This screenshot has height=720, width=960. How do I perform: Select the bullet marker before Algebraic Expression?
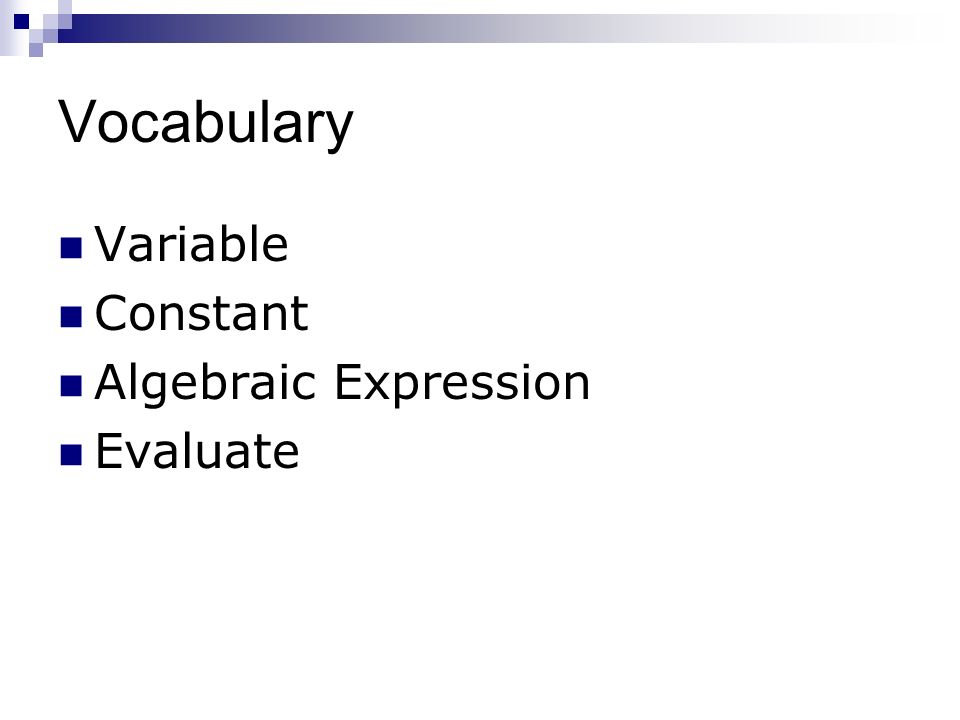pyautogui.click(x=71, y=386)
